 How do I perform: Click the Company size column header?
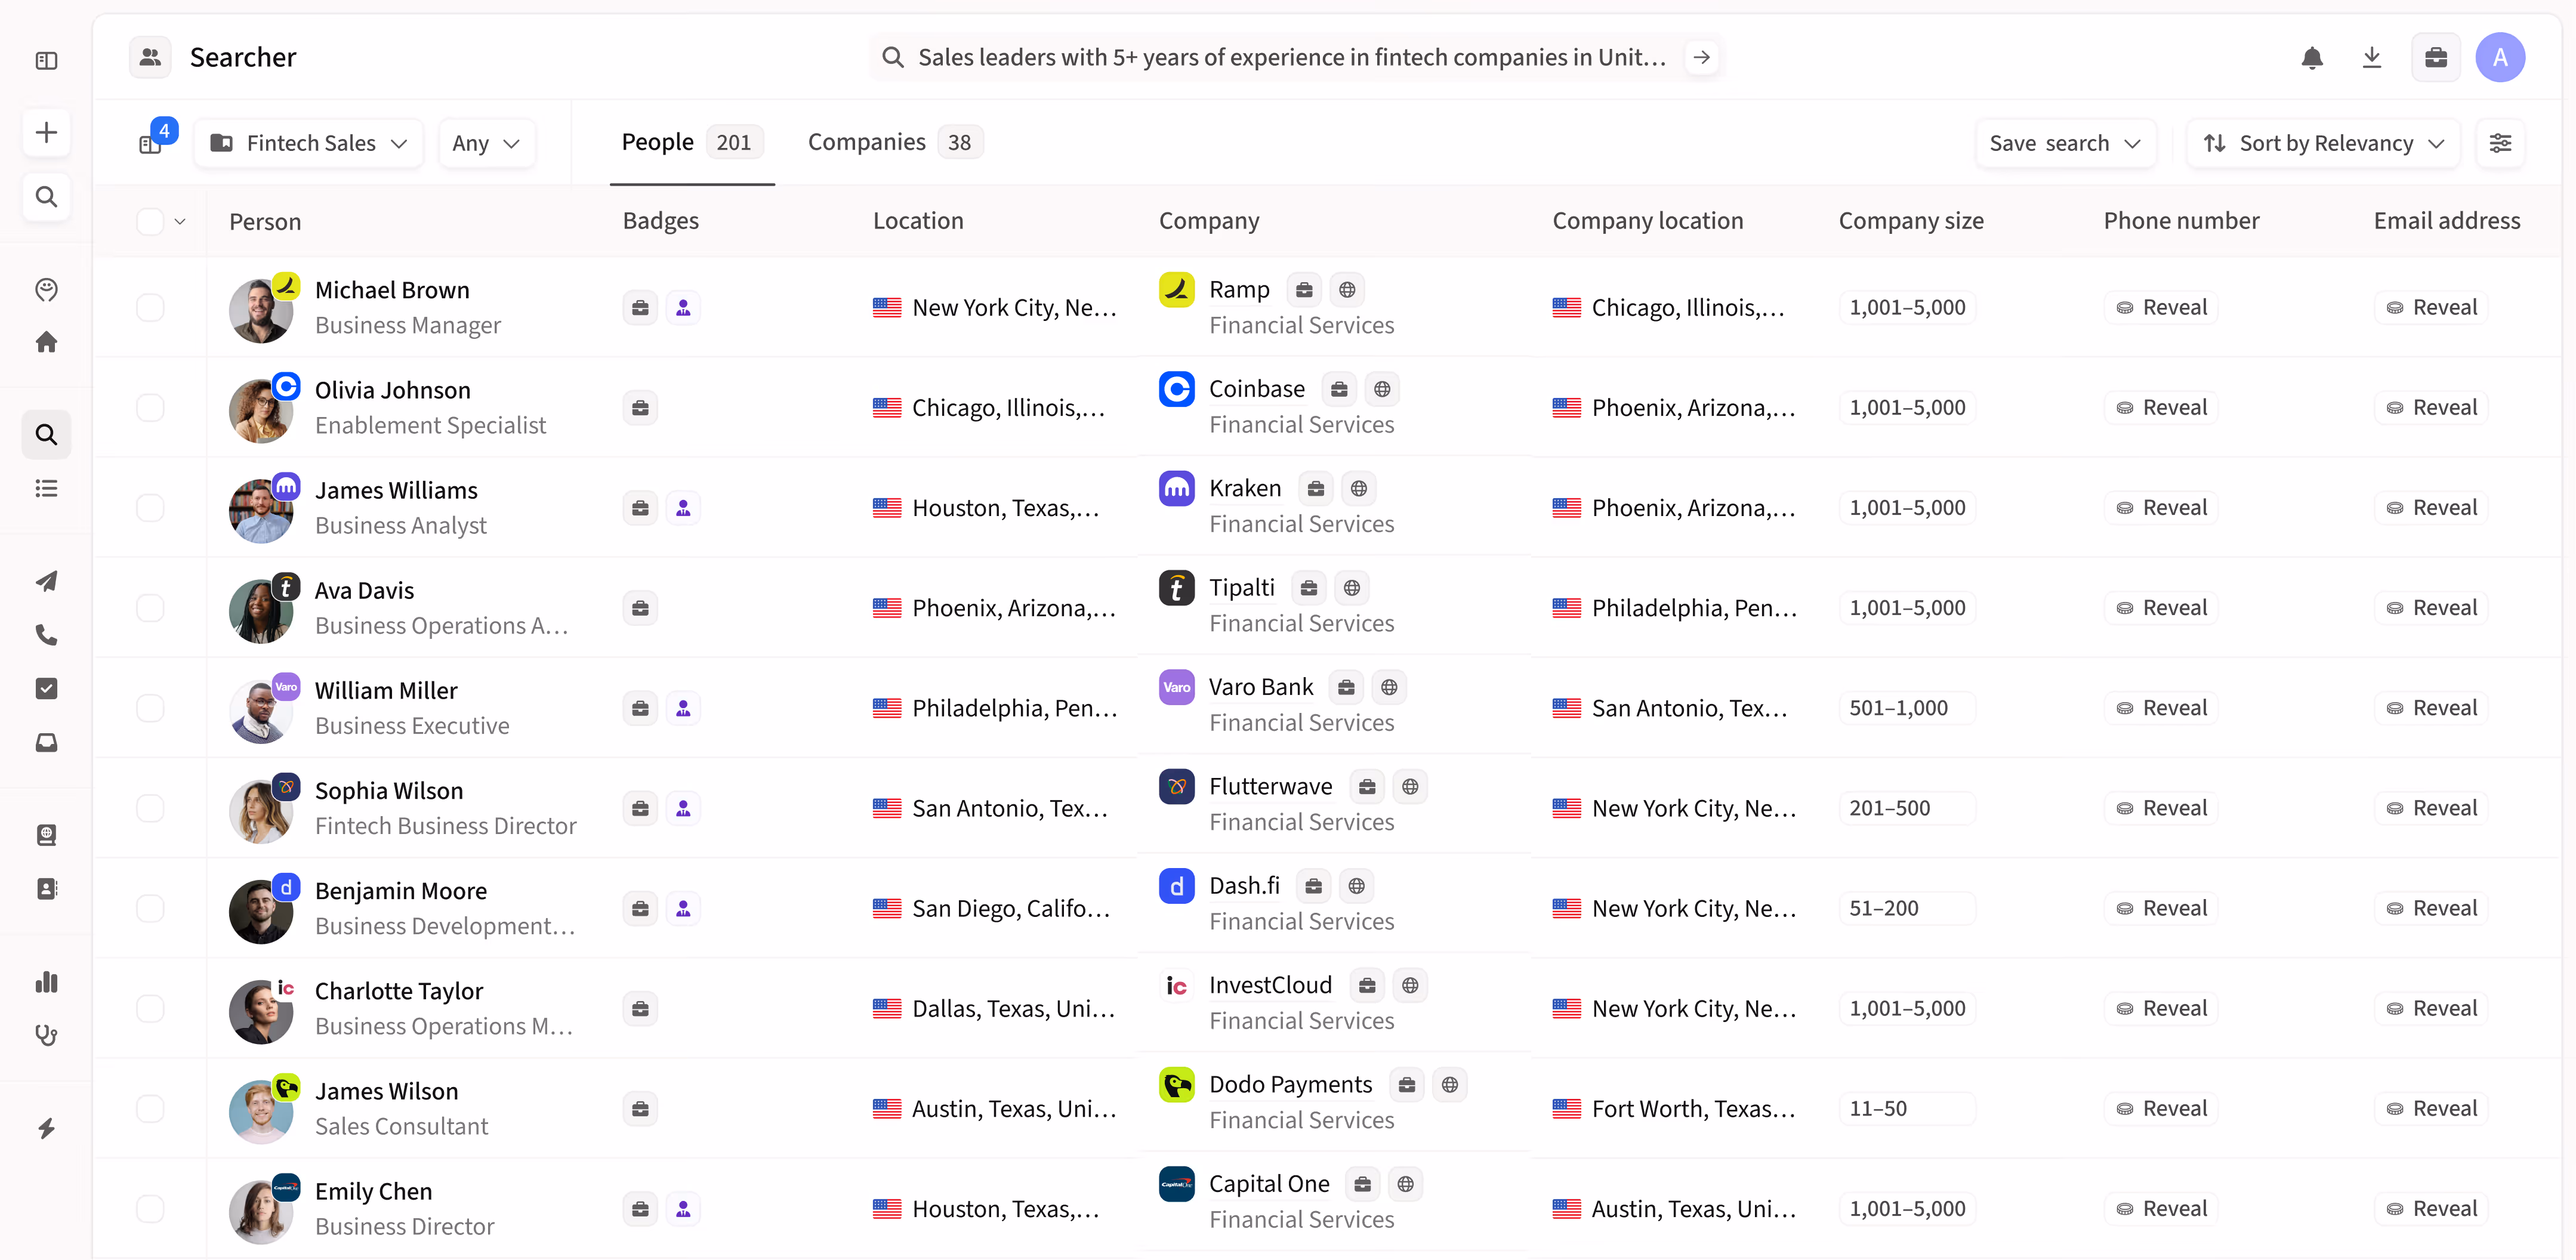pos(1910,221)
